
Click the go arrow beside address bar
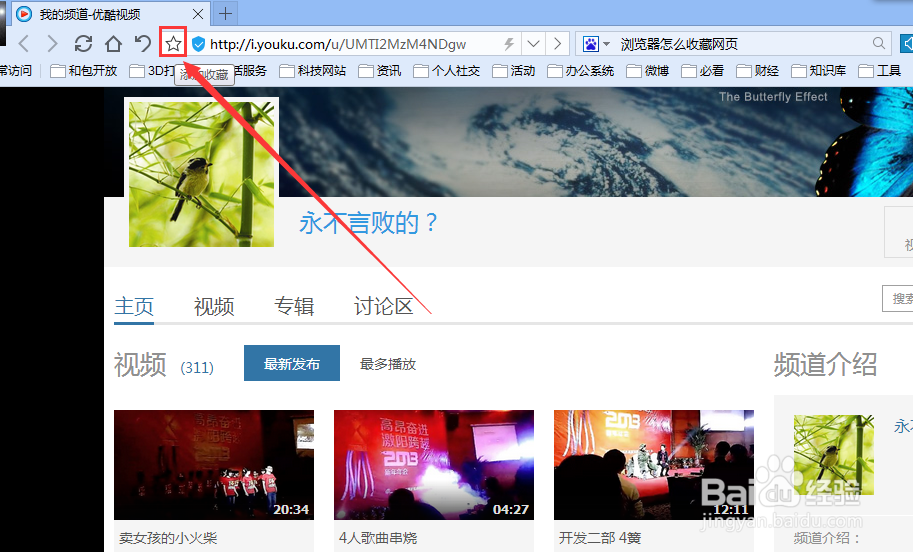pyautogui.click(x=557, y=44)
